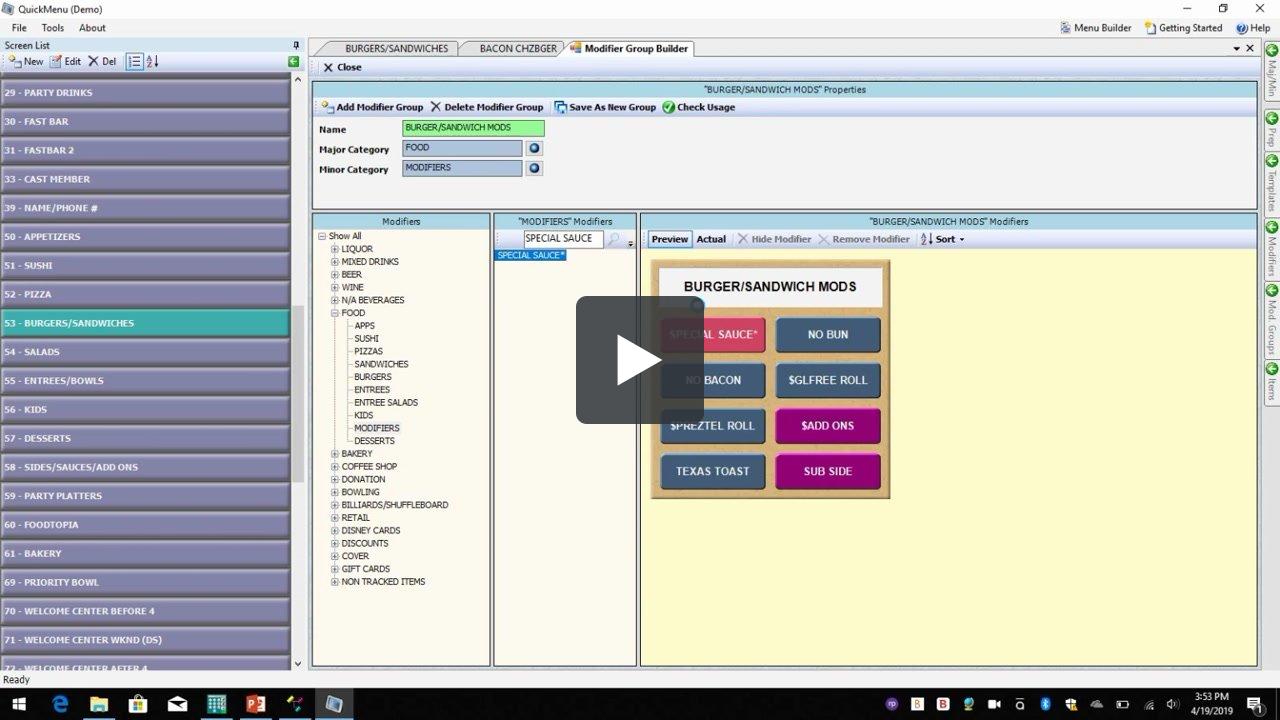
Task: Click the Add Modifier Group icon
Action: tap(370, 107)
